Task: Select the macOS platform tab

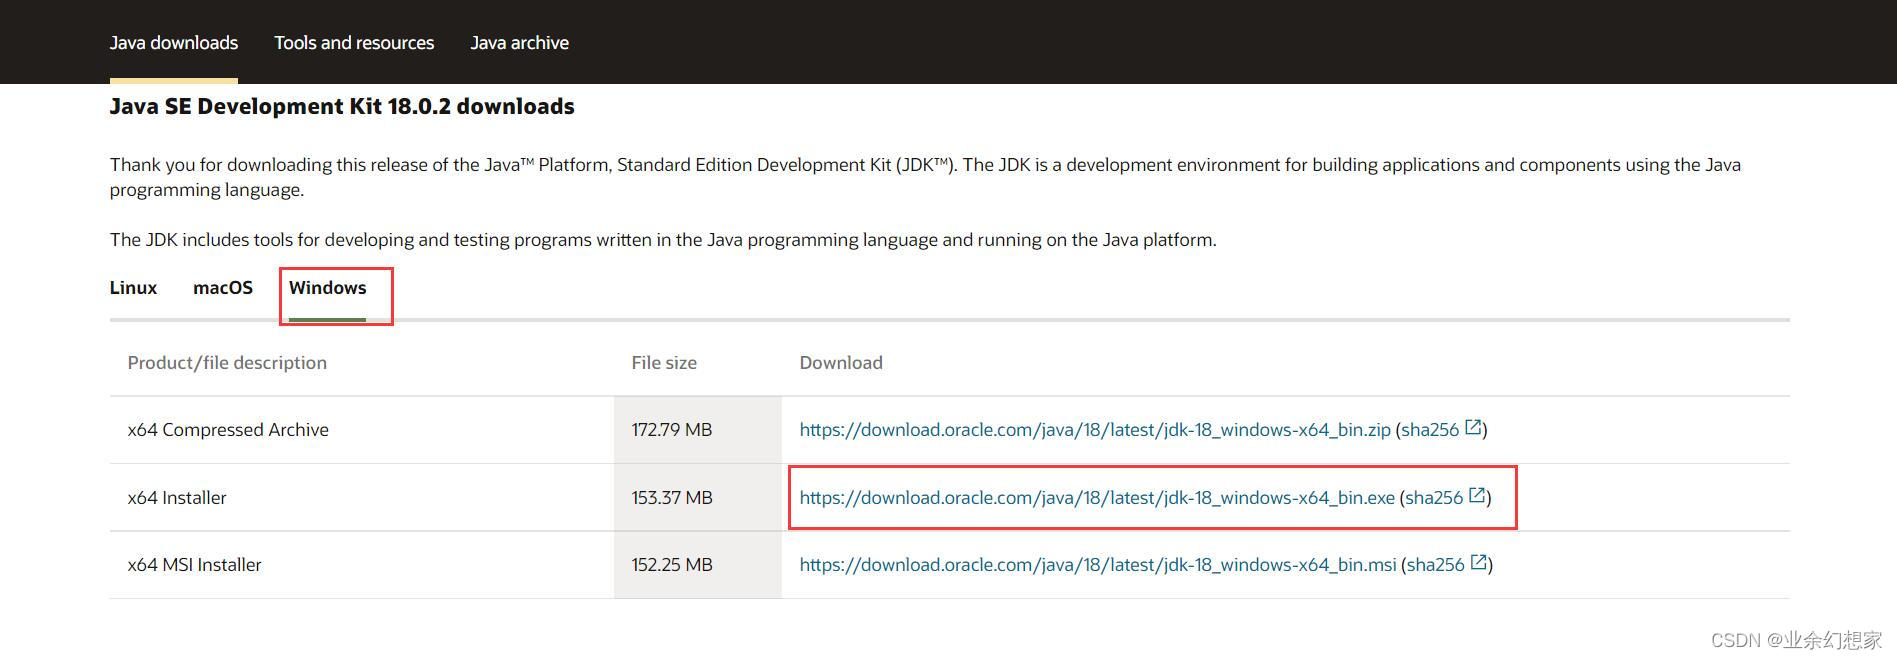Action: tap(223, 288)
